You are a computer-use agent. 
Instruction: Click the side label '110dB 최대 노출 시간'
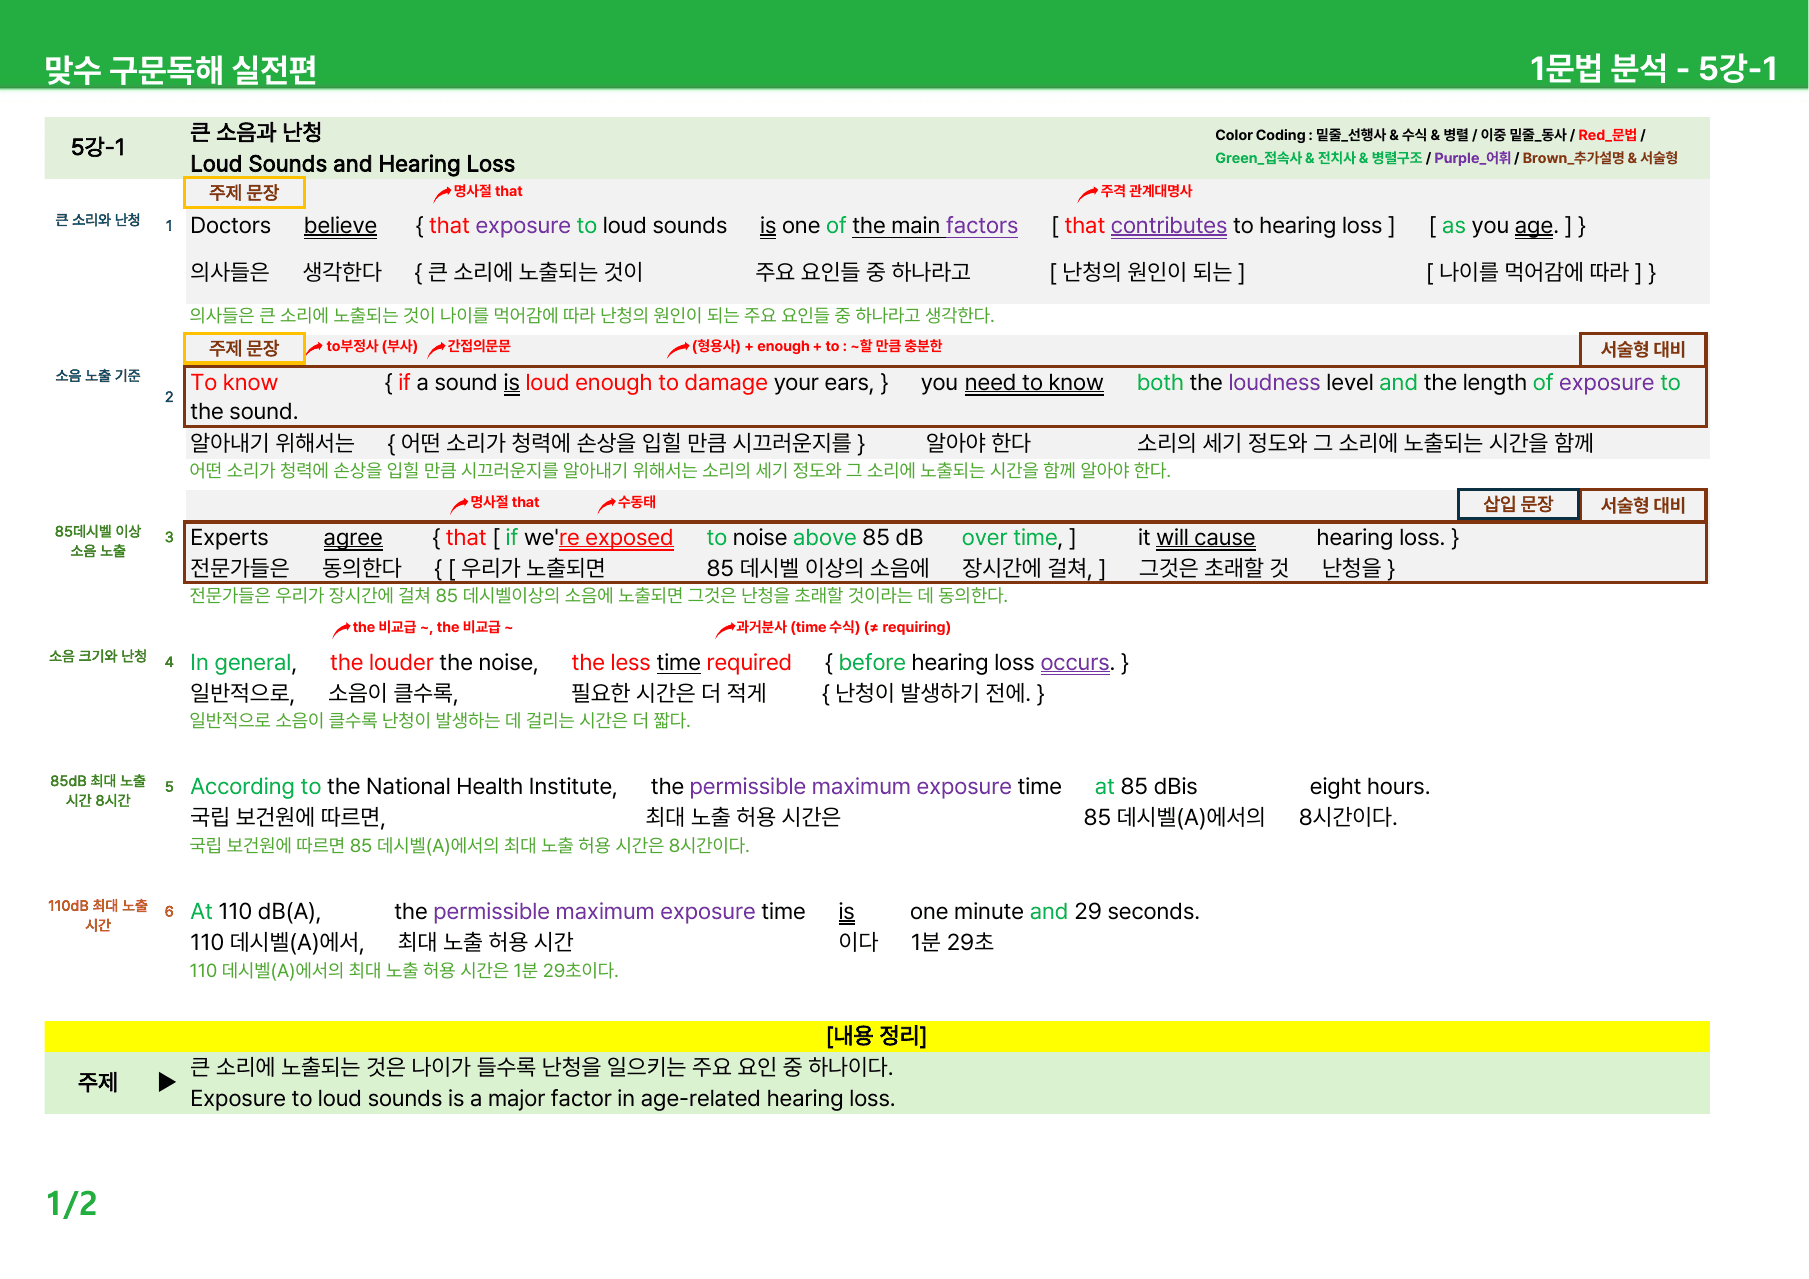[x=98, y=915]
